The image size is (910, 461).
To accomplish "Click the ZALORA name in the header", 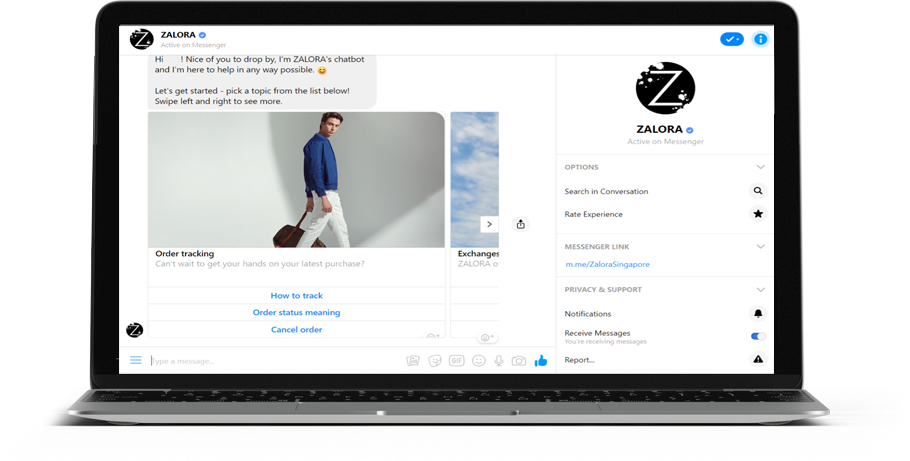I will click(178, 35).
